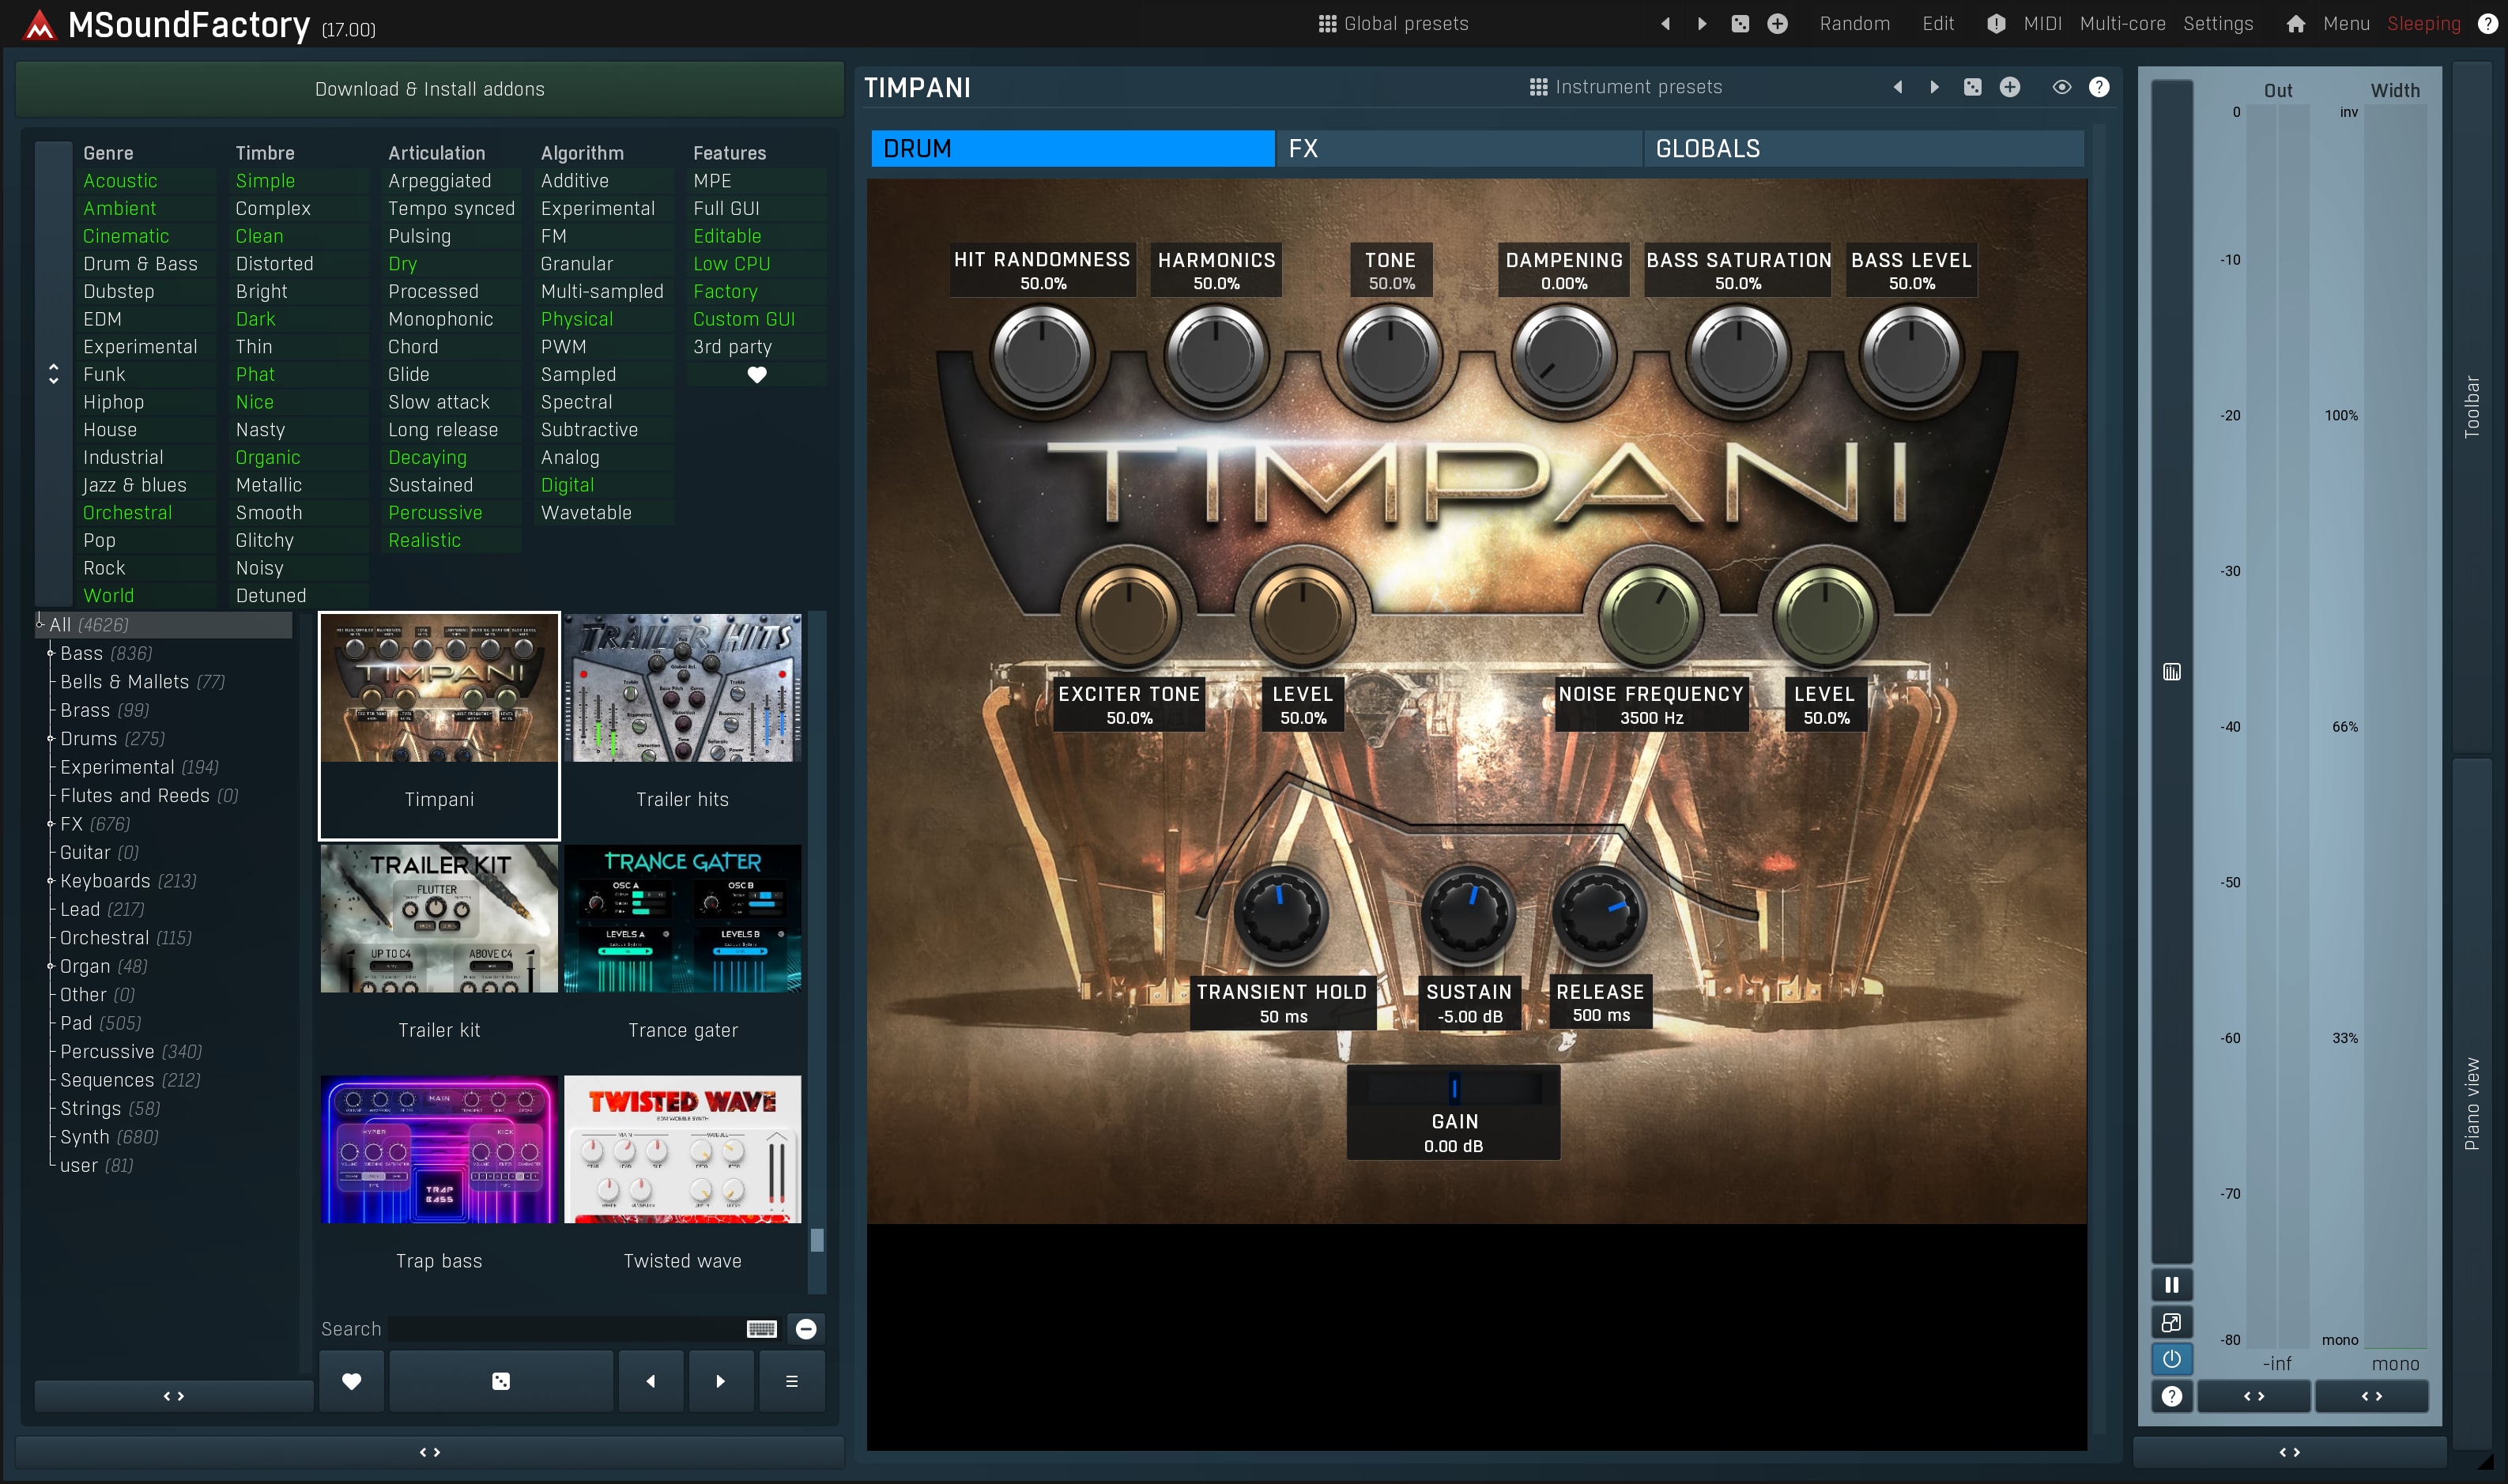Click the random dice icon in global presets
This screenshot has height=1484, width=2508.
[x=1740, y=24]
